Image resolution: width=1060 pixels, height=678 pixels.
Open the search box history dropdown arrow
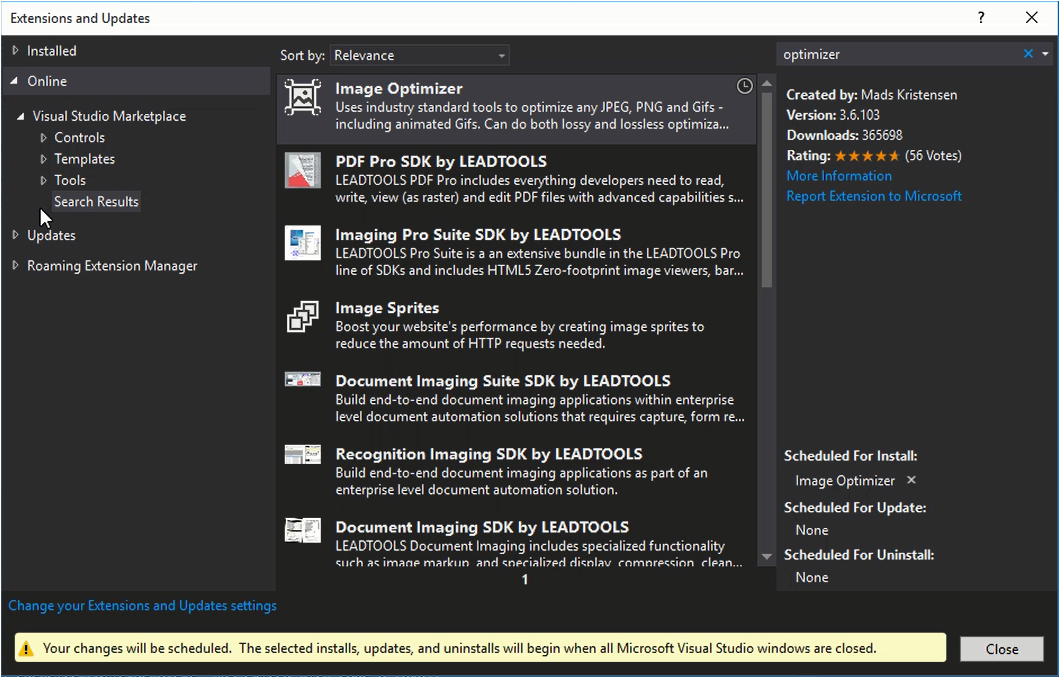click(x=1045, y=54)
